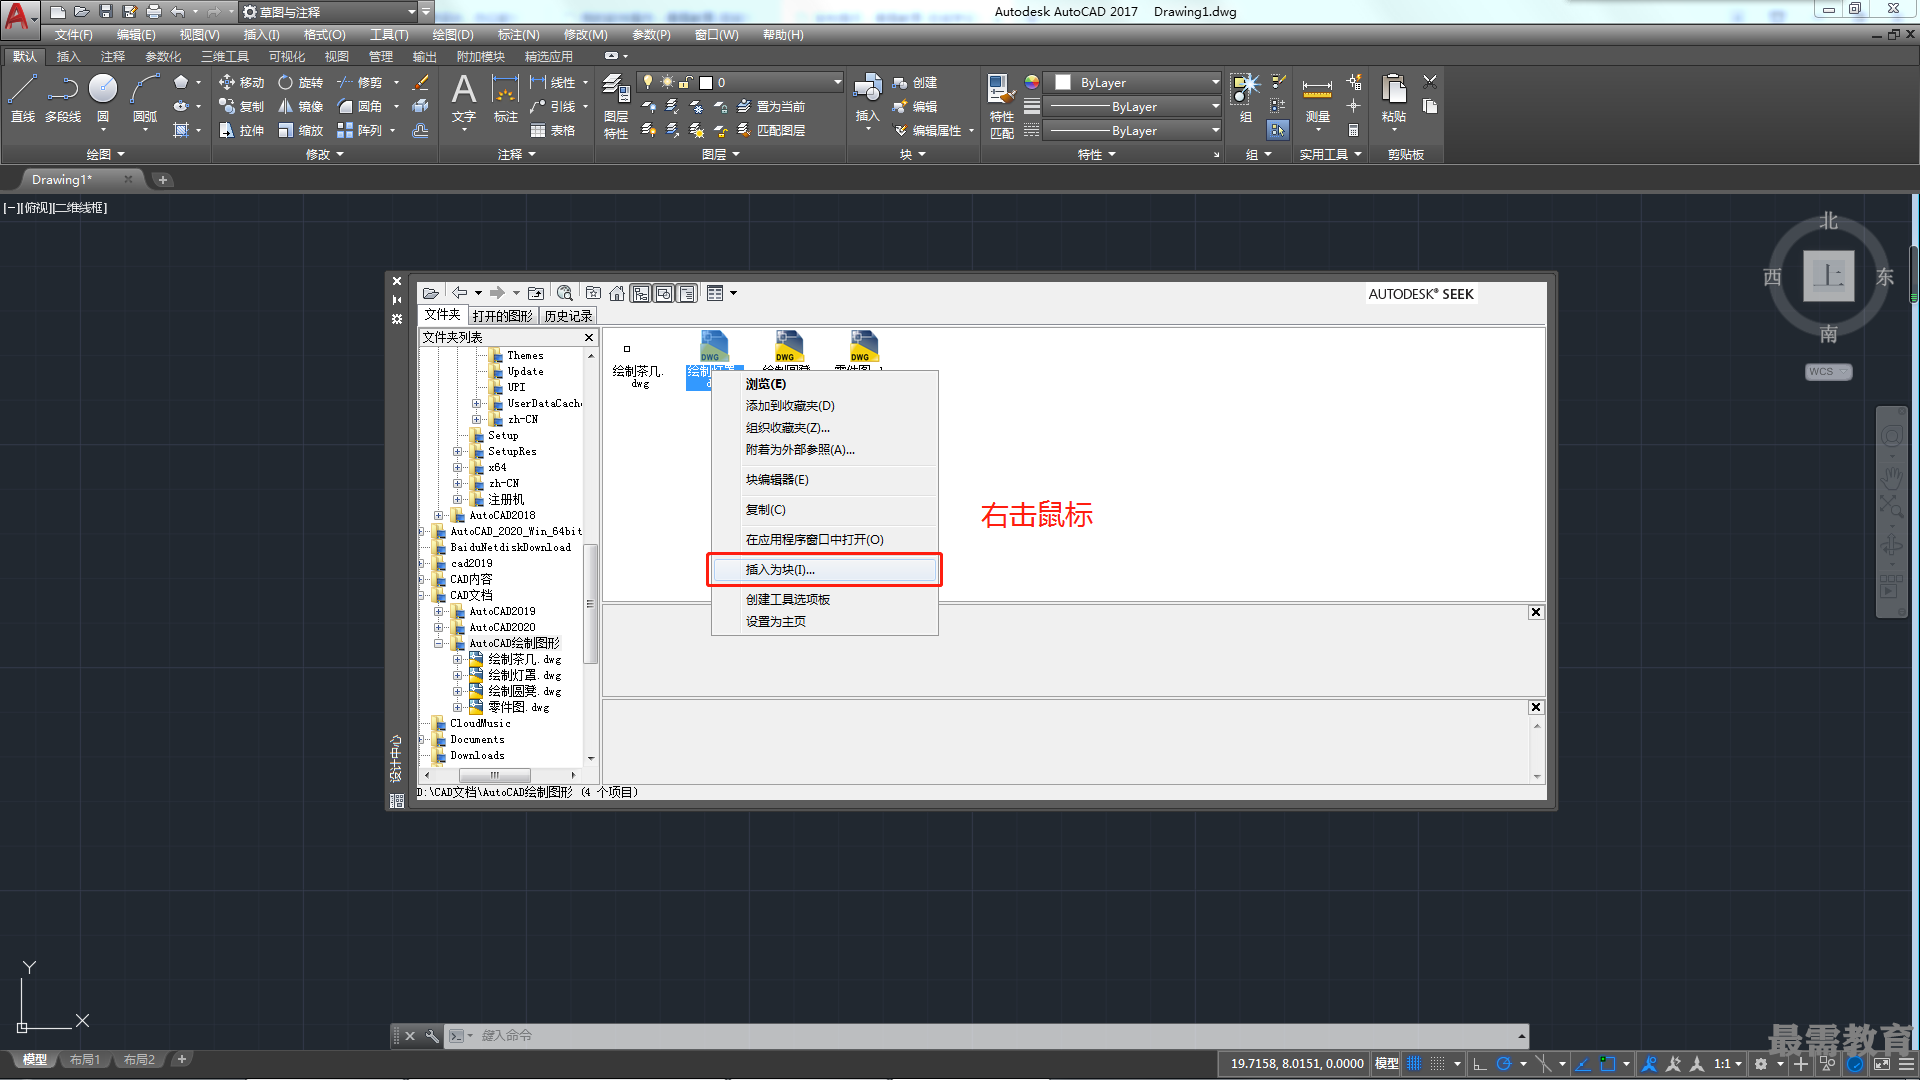
Task: Click the Table (表格) tool
Action: point(553,130)
